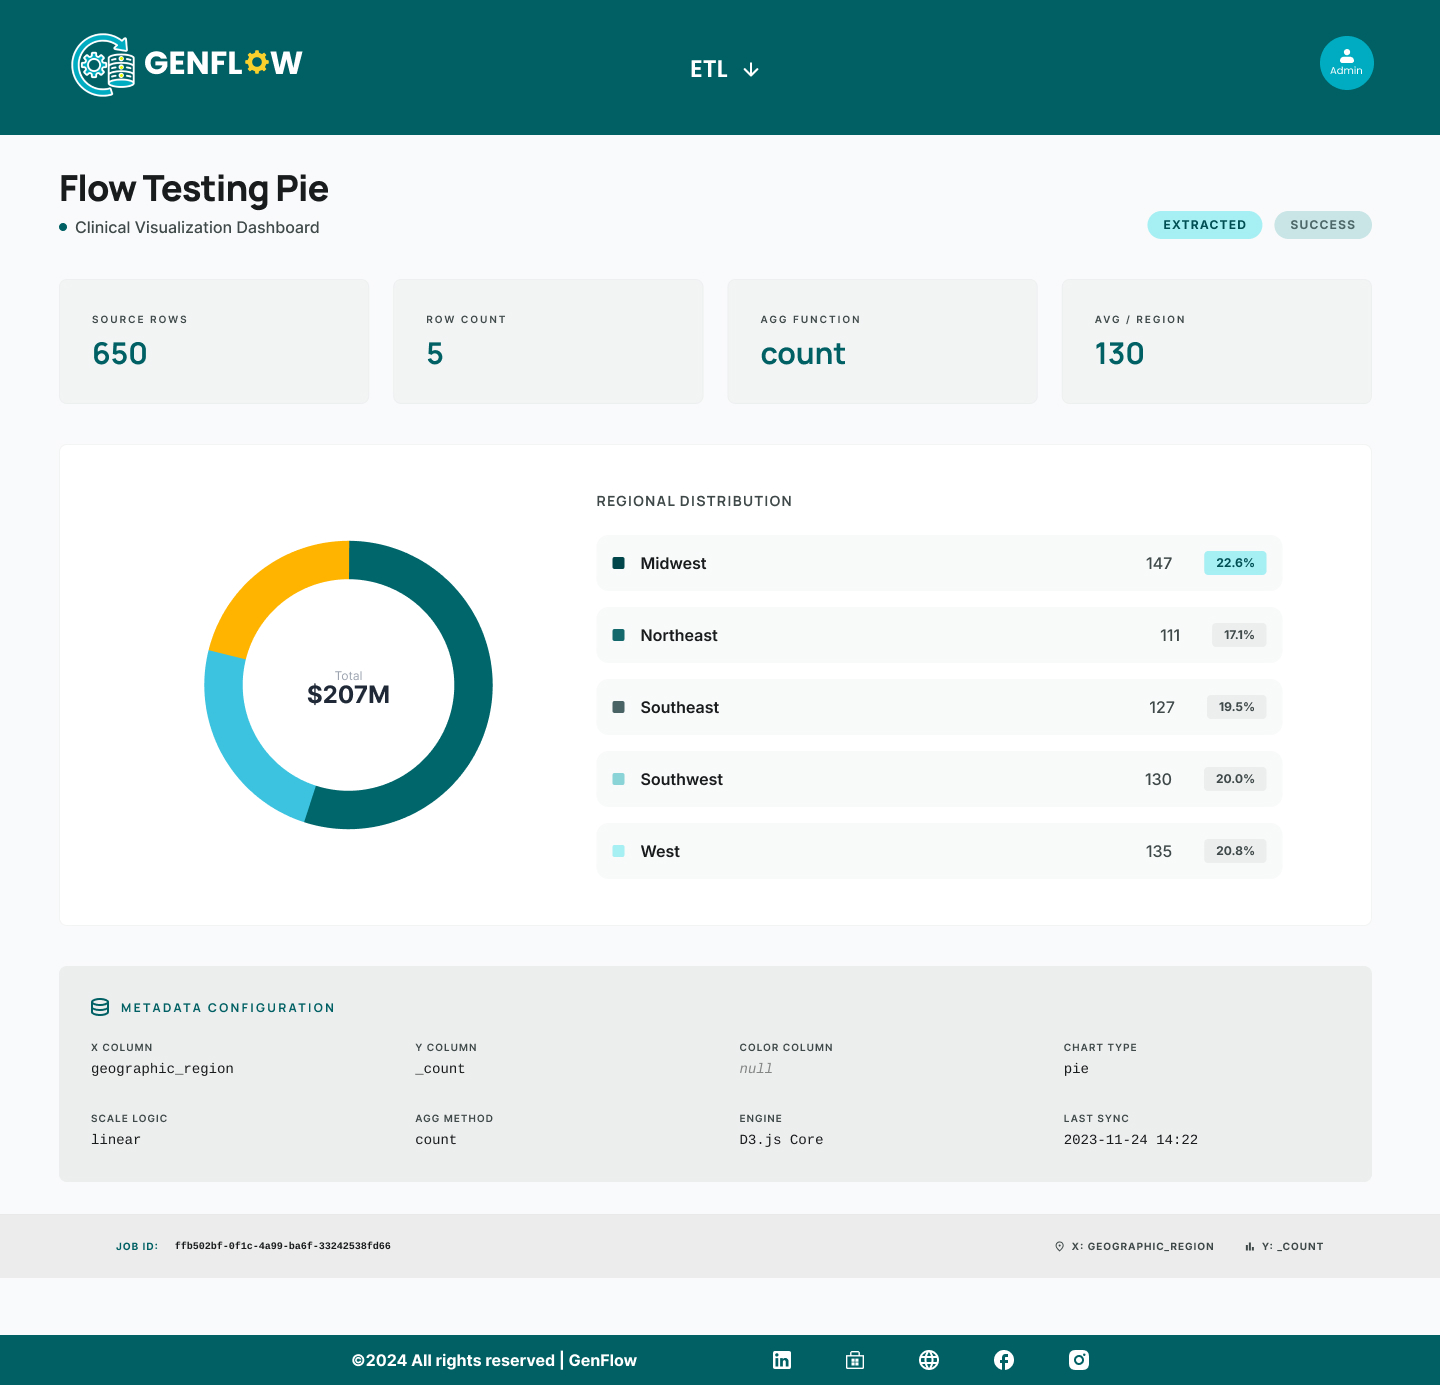Click the copyright GenFlow footer text

click(494, 1360)
